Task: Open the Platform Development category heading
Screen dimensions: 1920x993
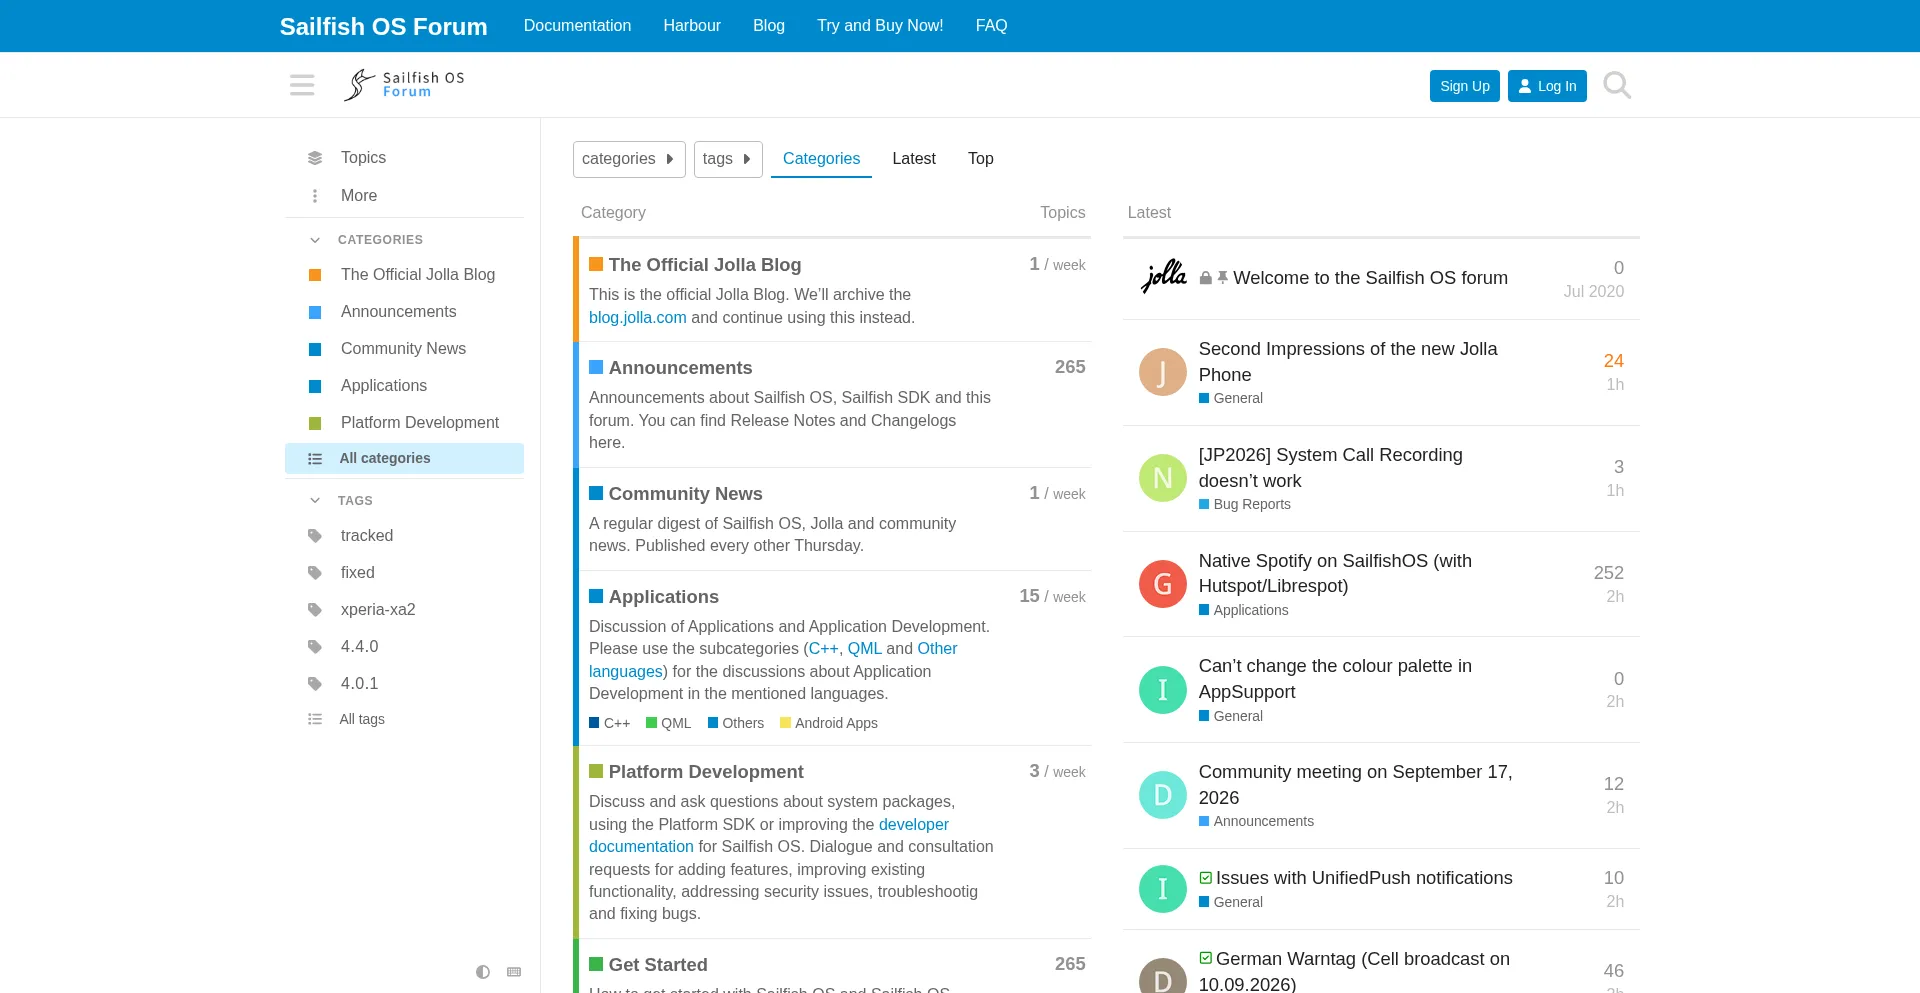Action: click(x=706, y=772)
